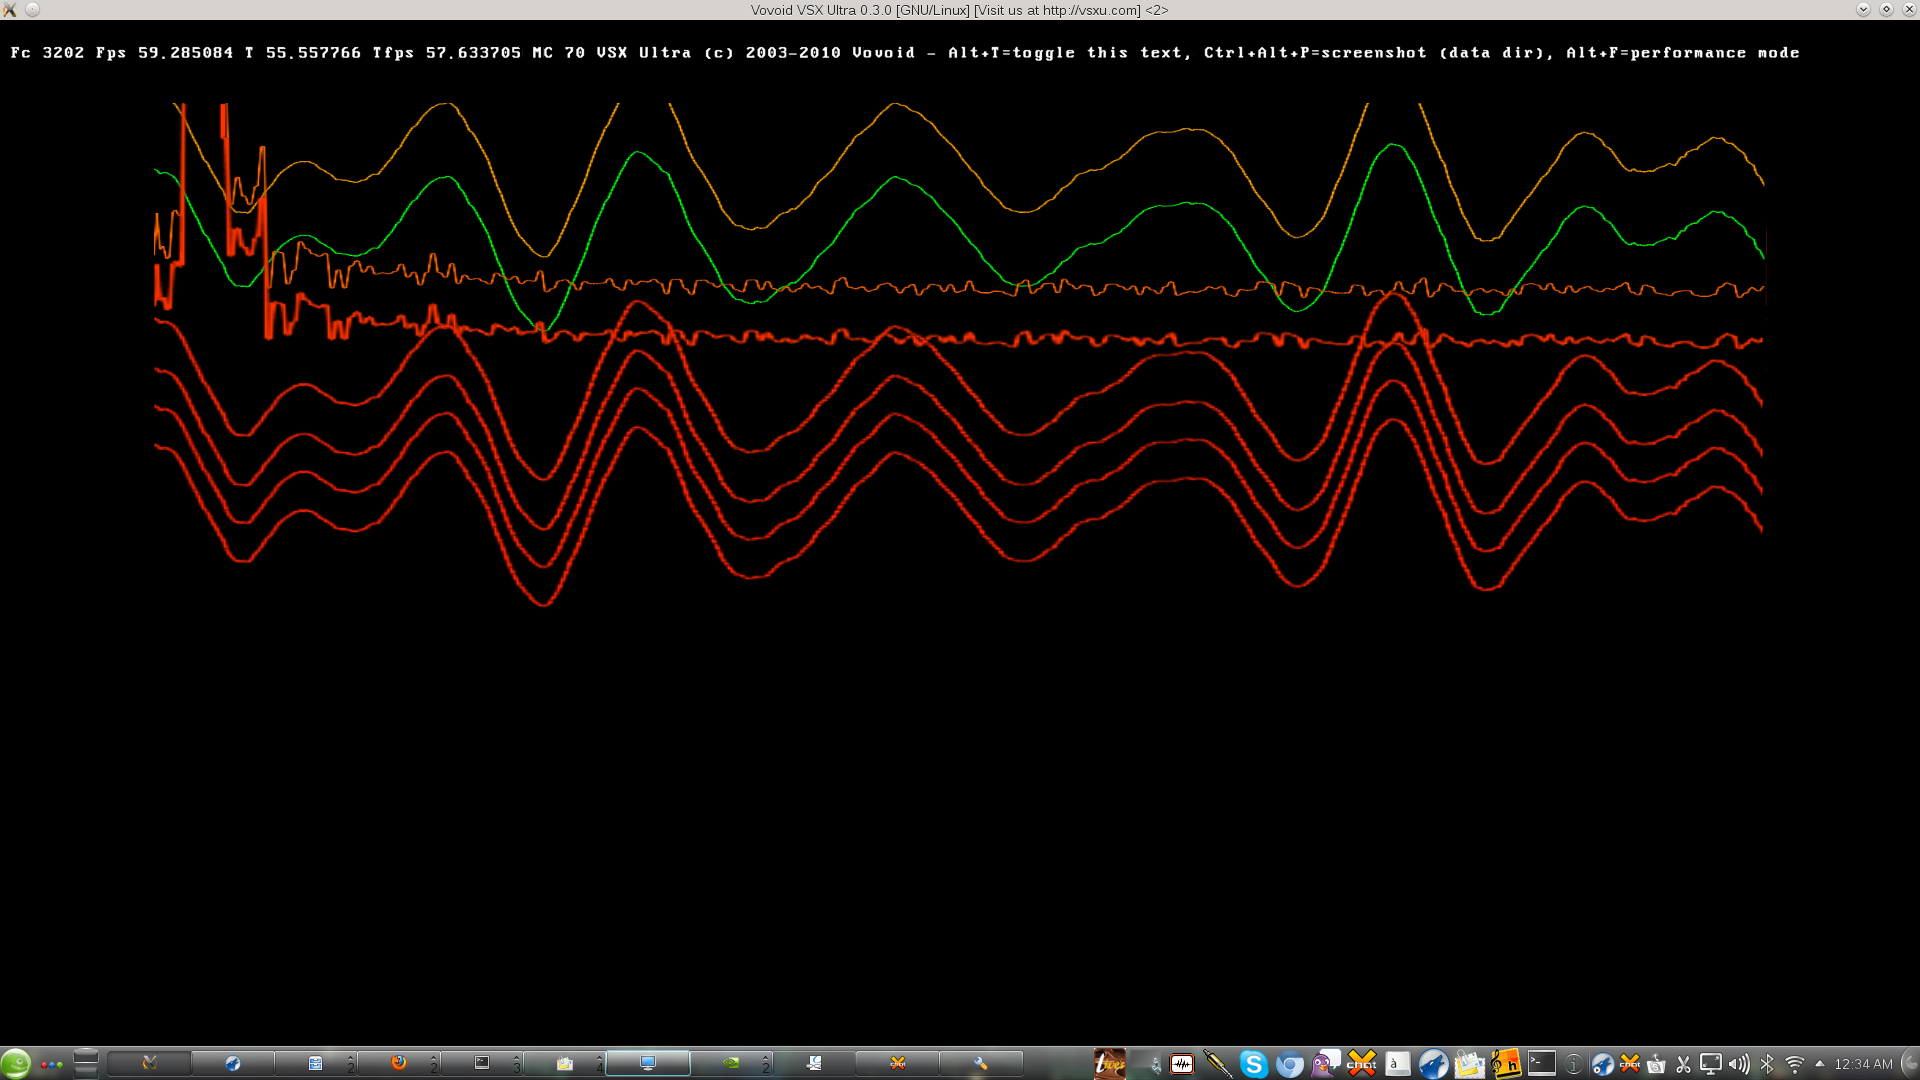Click the 12:34 AM clock

[1863, 1064]
